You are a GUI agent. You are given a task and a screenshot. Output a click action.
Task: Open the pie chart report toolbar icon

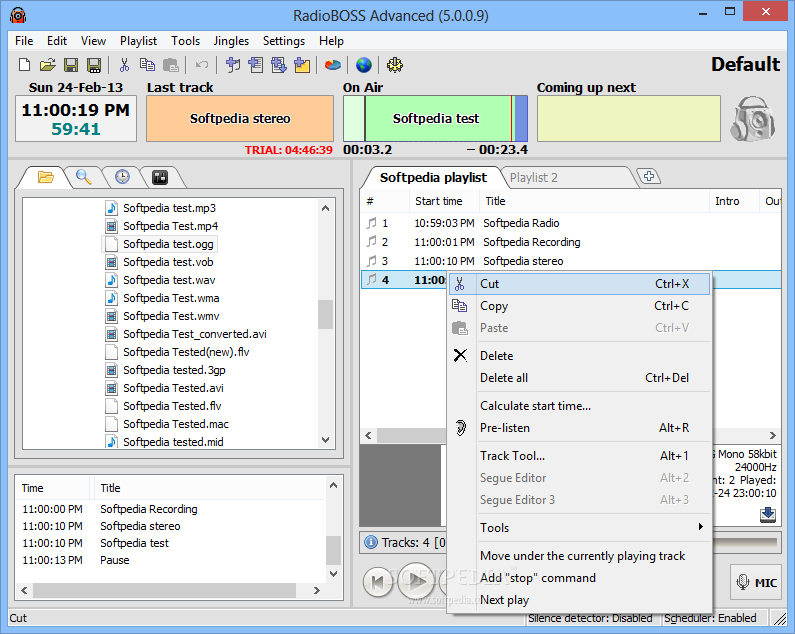coord(333,65)
